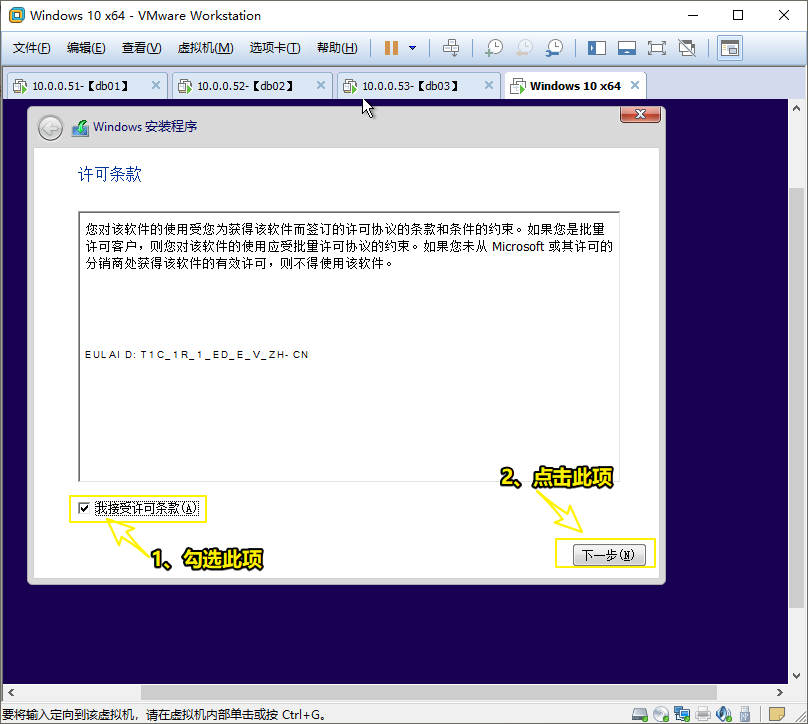The width and height of the screenshot is (808, 724).
Task: Open the power options dropdown arrow
Action: coord(412,48)
